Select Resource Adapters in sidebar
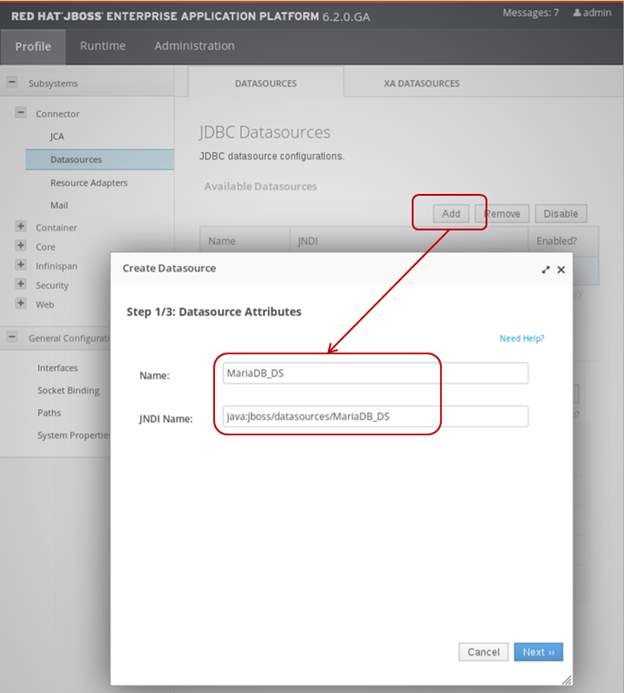 click(89, 183)
